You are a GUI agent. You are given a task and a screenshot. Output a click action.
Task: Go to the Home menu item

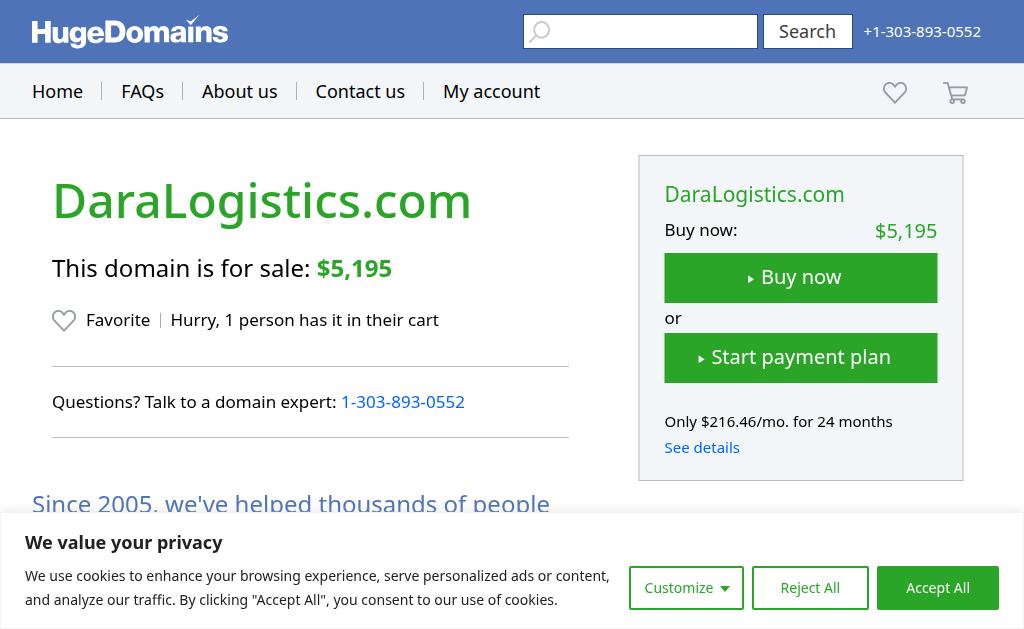point(57,91)
